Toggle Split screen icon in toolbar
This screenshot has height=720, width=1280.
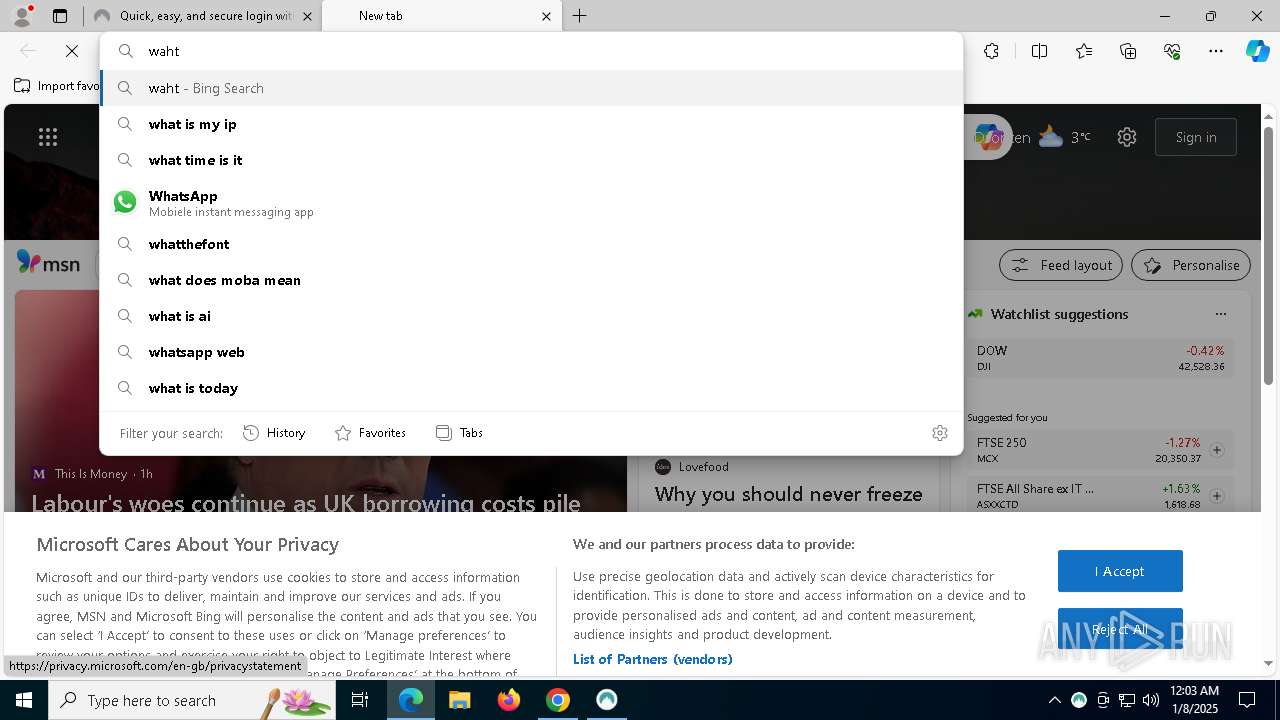click(1040, 51)
